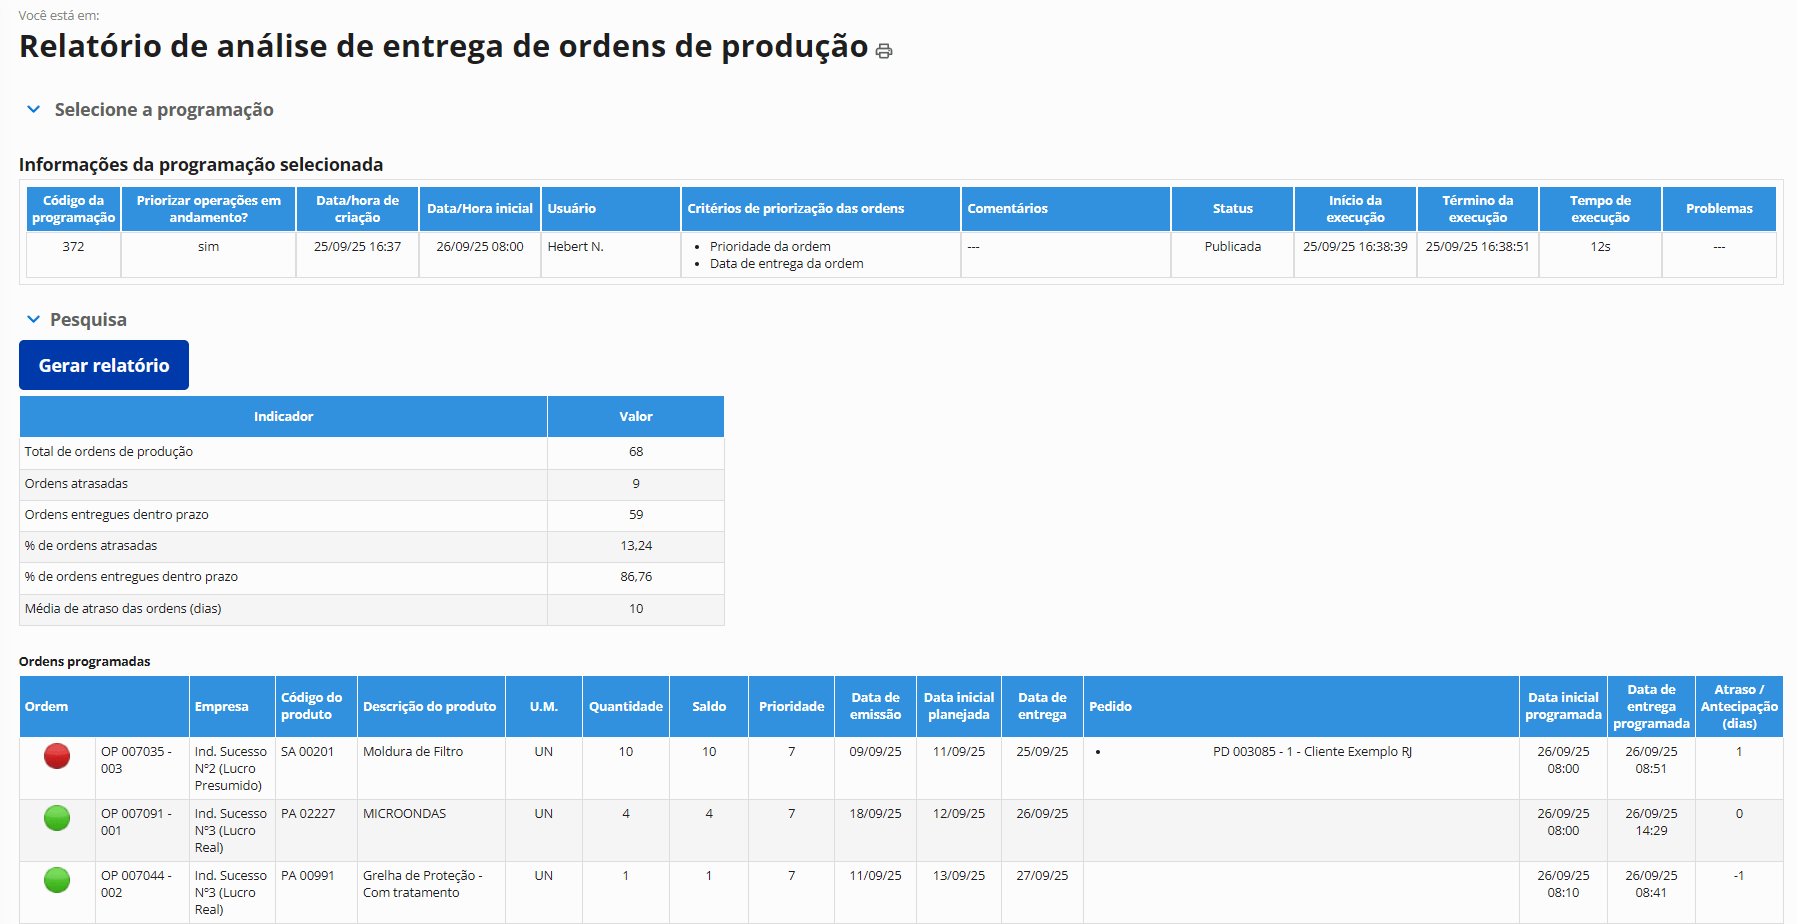Click pedido 'PD 003085 - 1 - Cliente Exemplo RJ'
Screen dimensions: 1797x924
(1312, 752)
